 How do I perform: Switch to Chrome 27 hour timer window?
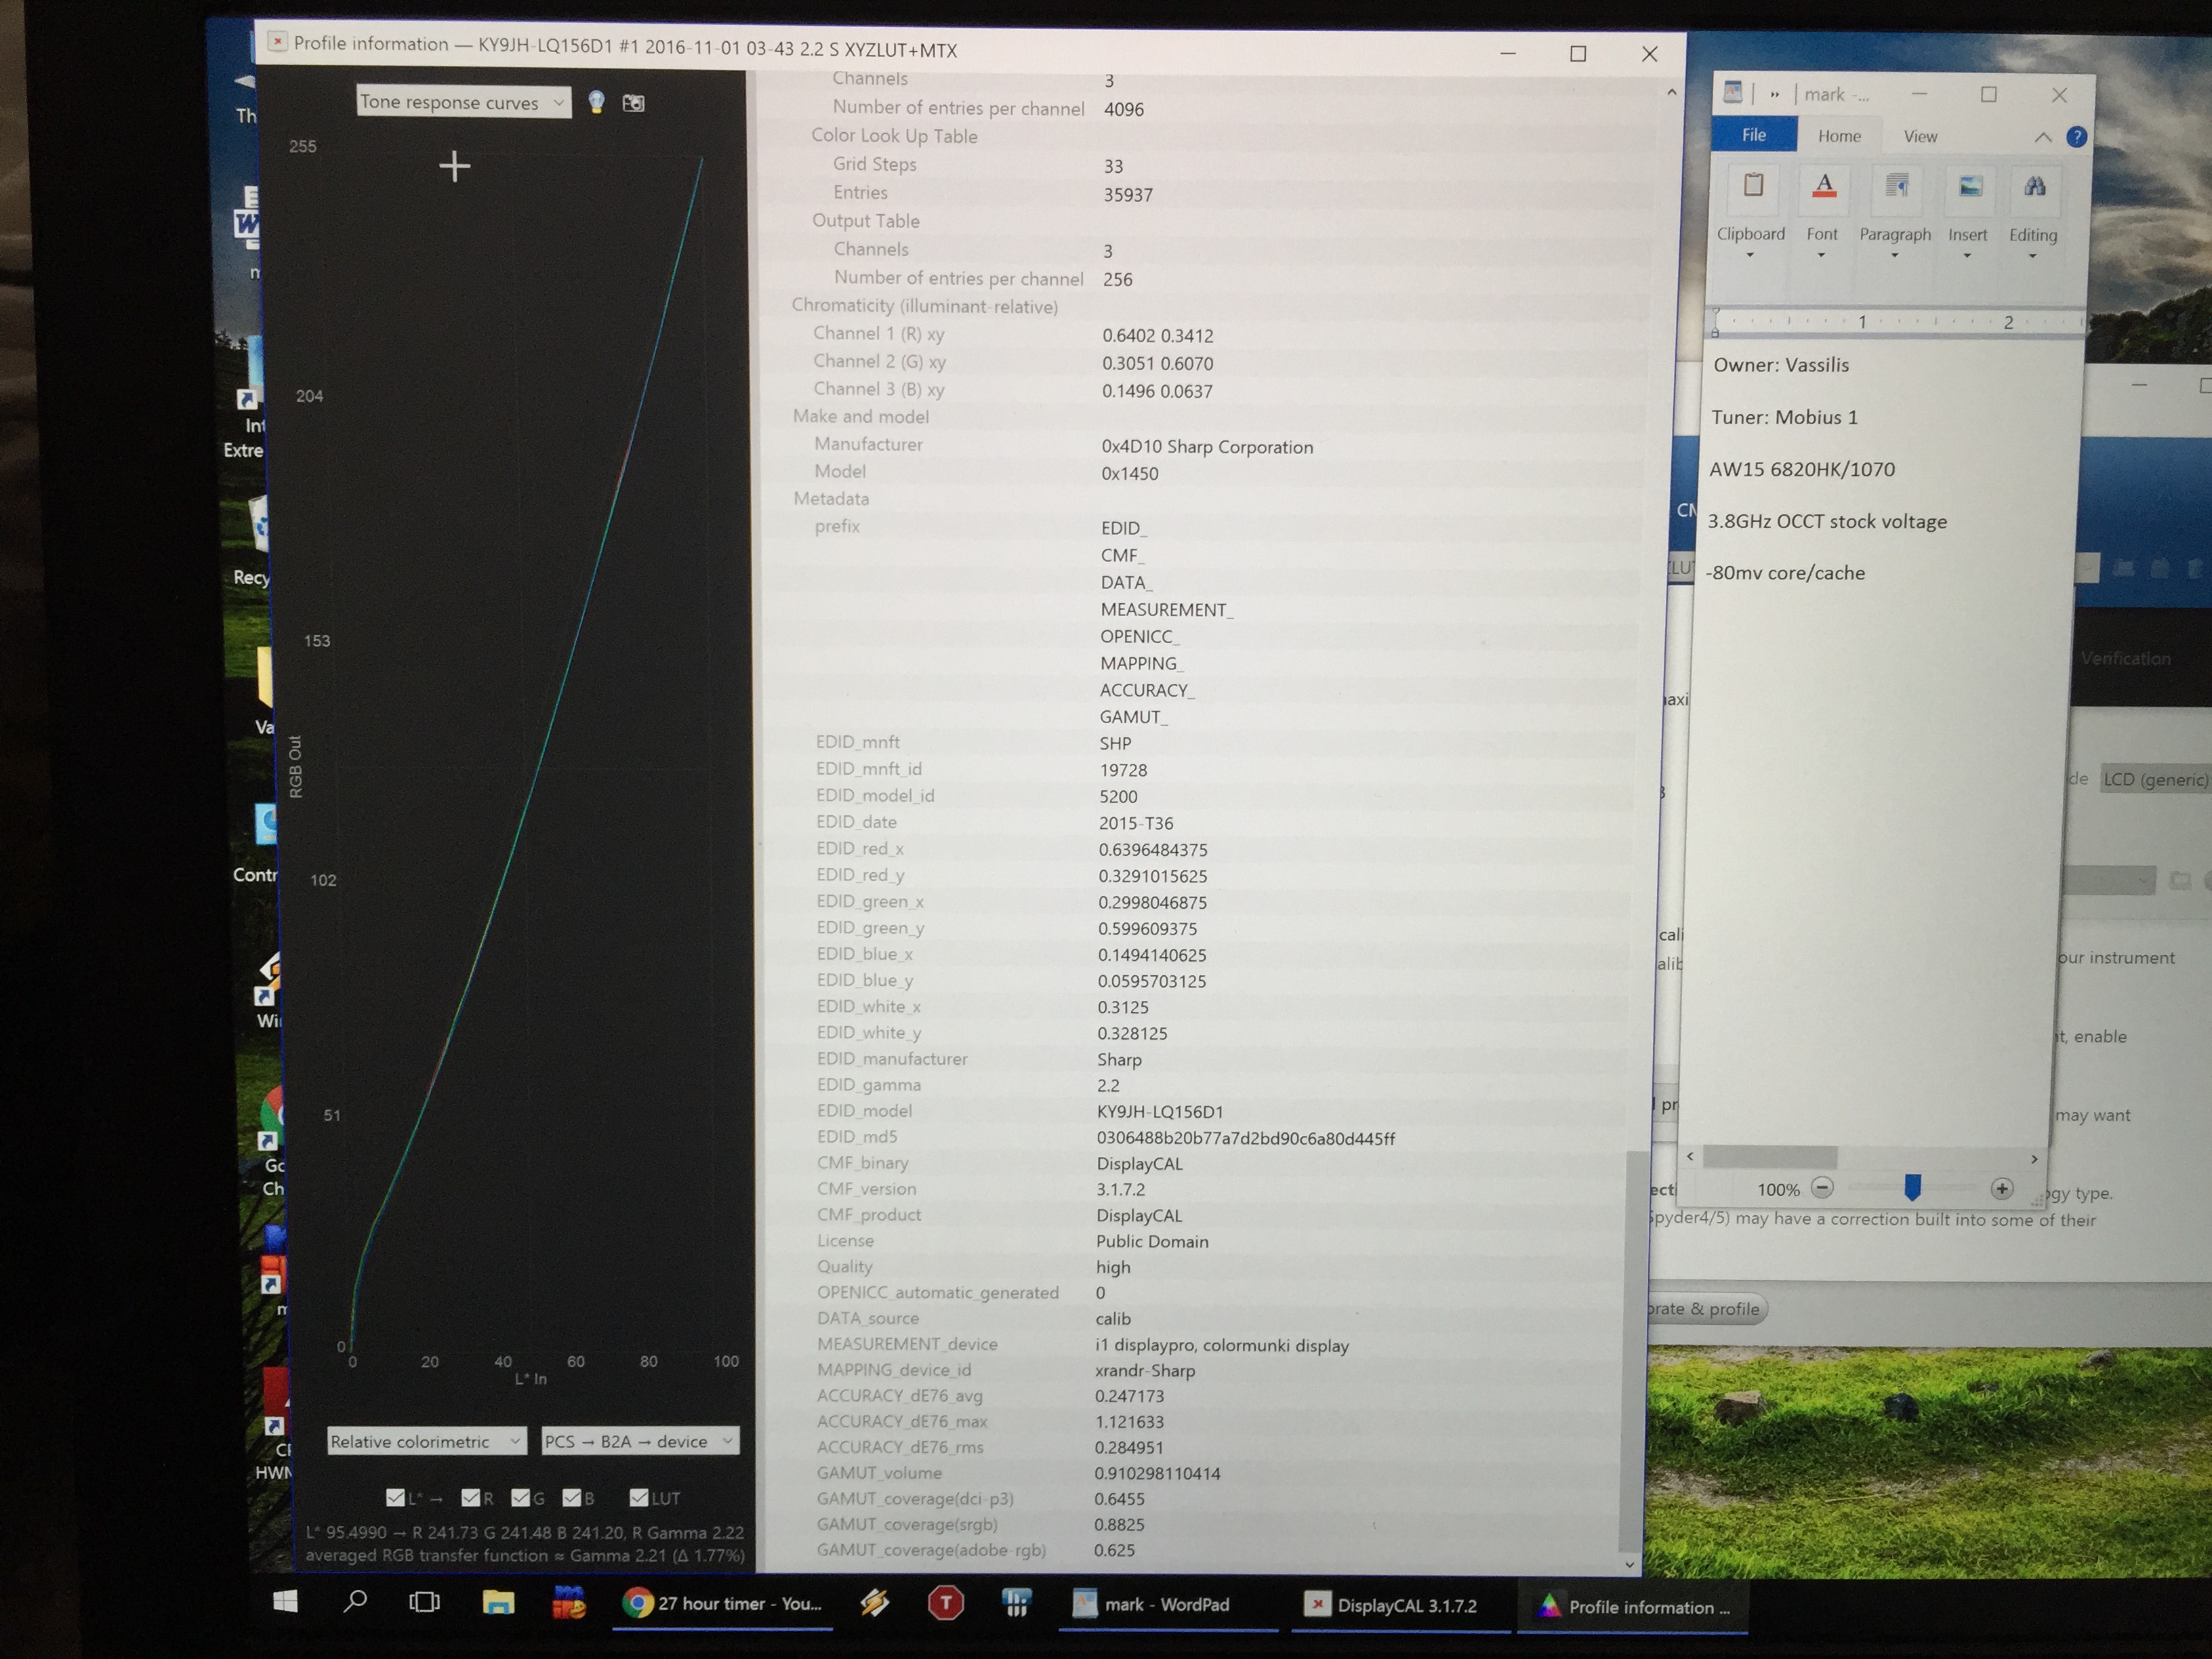[722, 1604]
